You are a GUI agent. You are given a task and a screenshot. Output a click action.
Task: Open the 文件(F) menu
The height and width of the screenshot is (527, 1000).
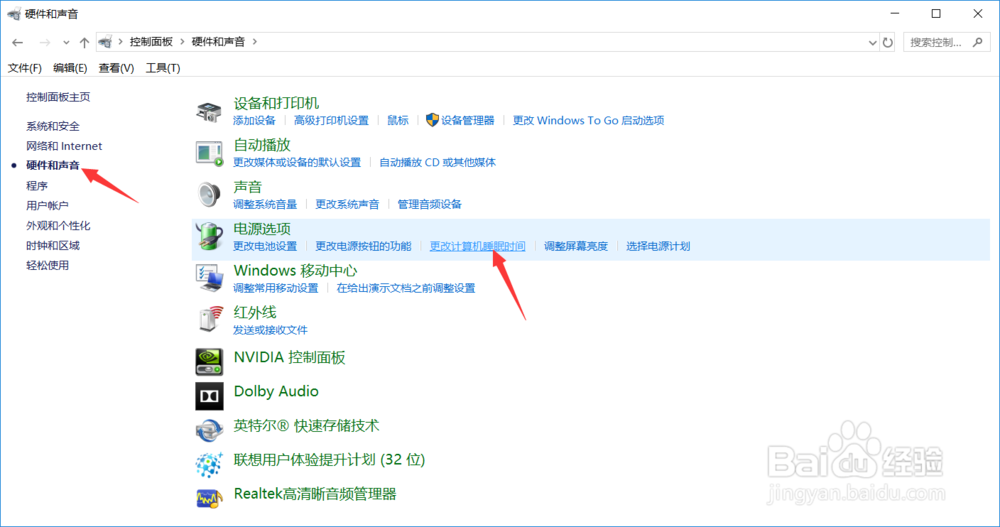tap(24, 68)
